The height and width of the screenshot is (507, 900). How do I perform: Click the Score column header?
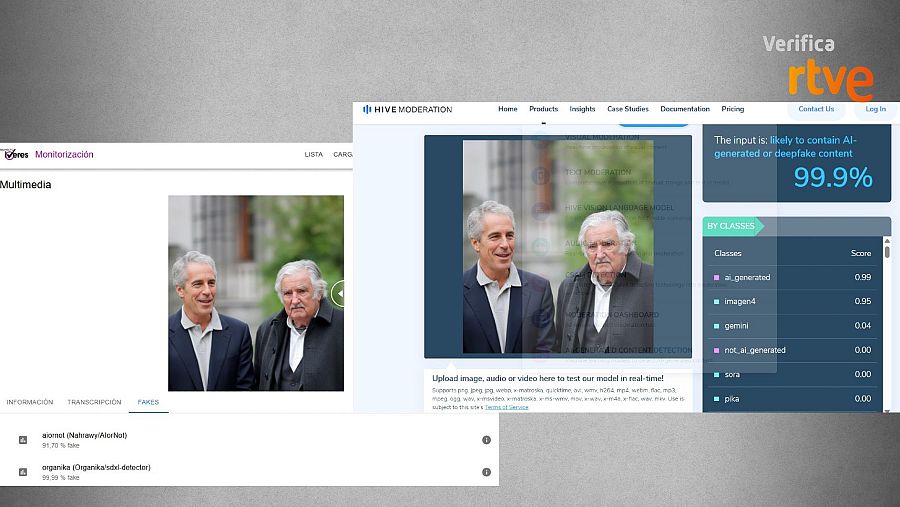[x=860, y=253]
